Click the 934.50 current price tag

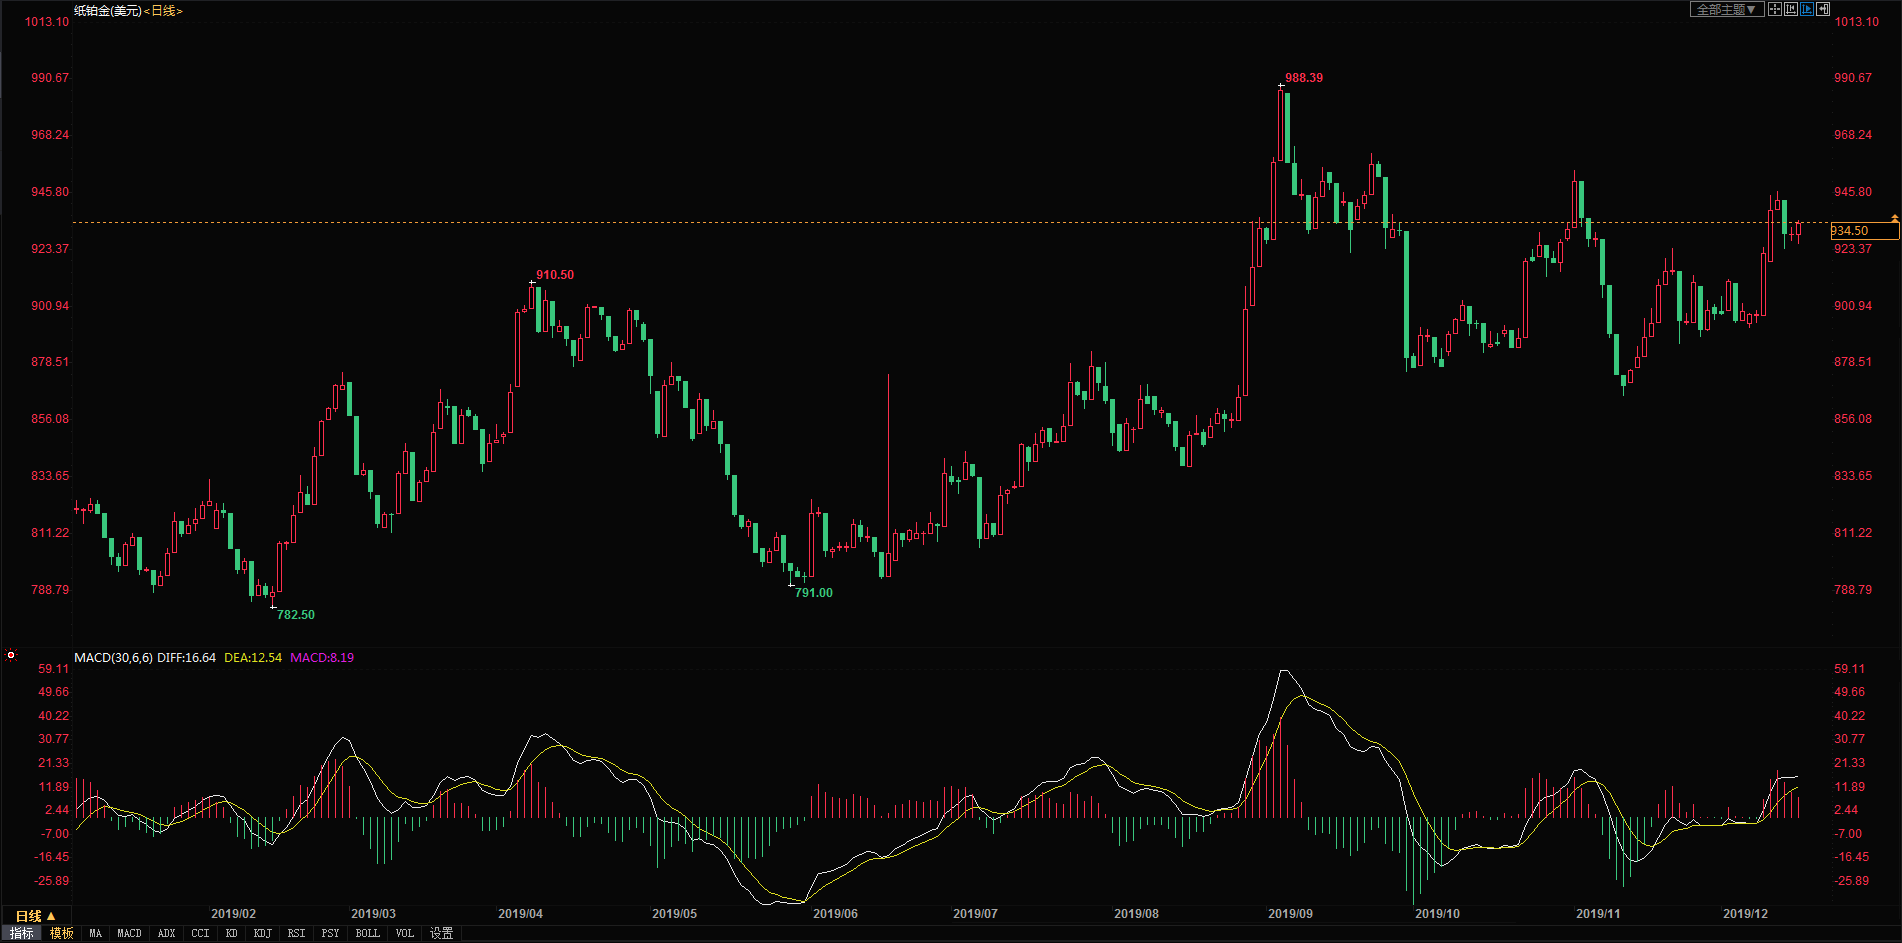click(1864, 230)
